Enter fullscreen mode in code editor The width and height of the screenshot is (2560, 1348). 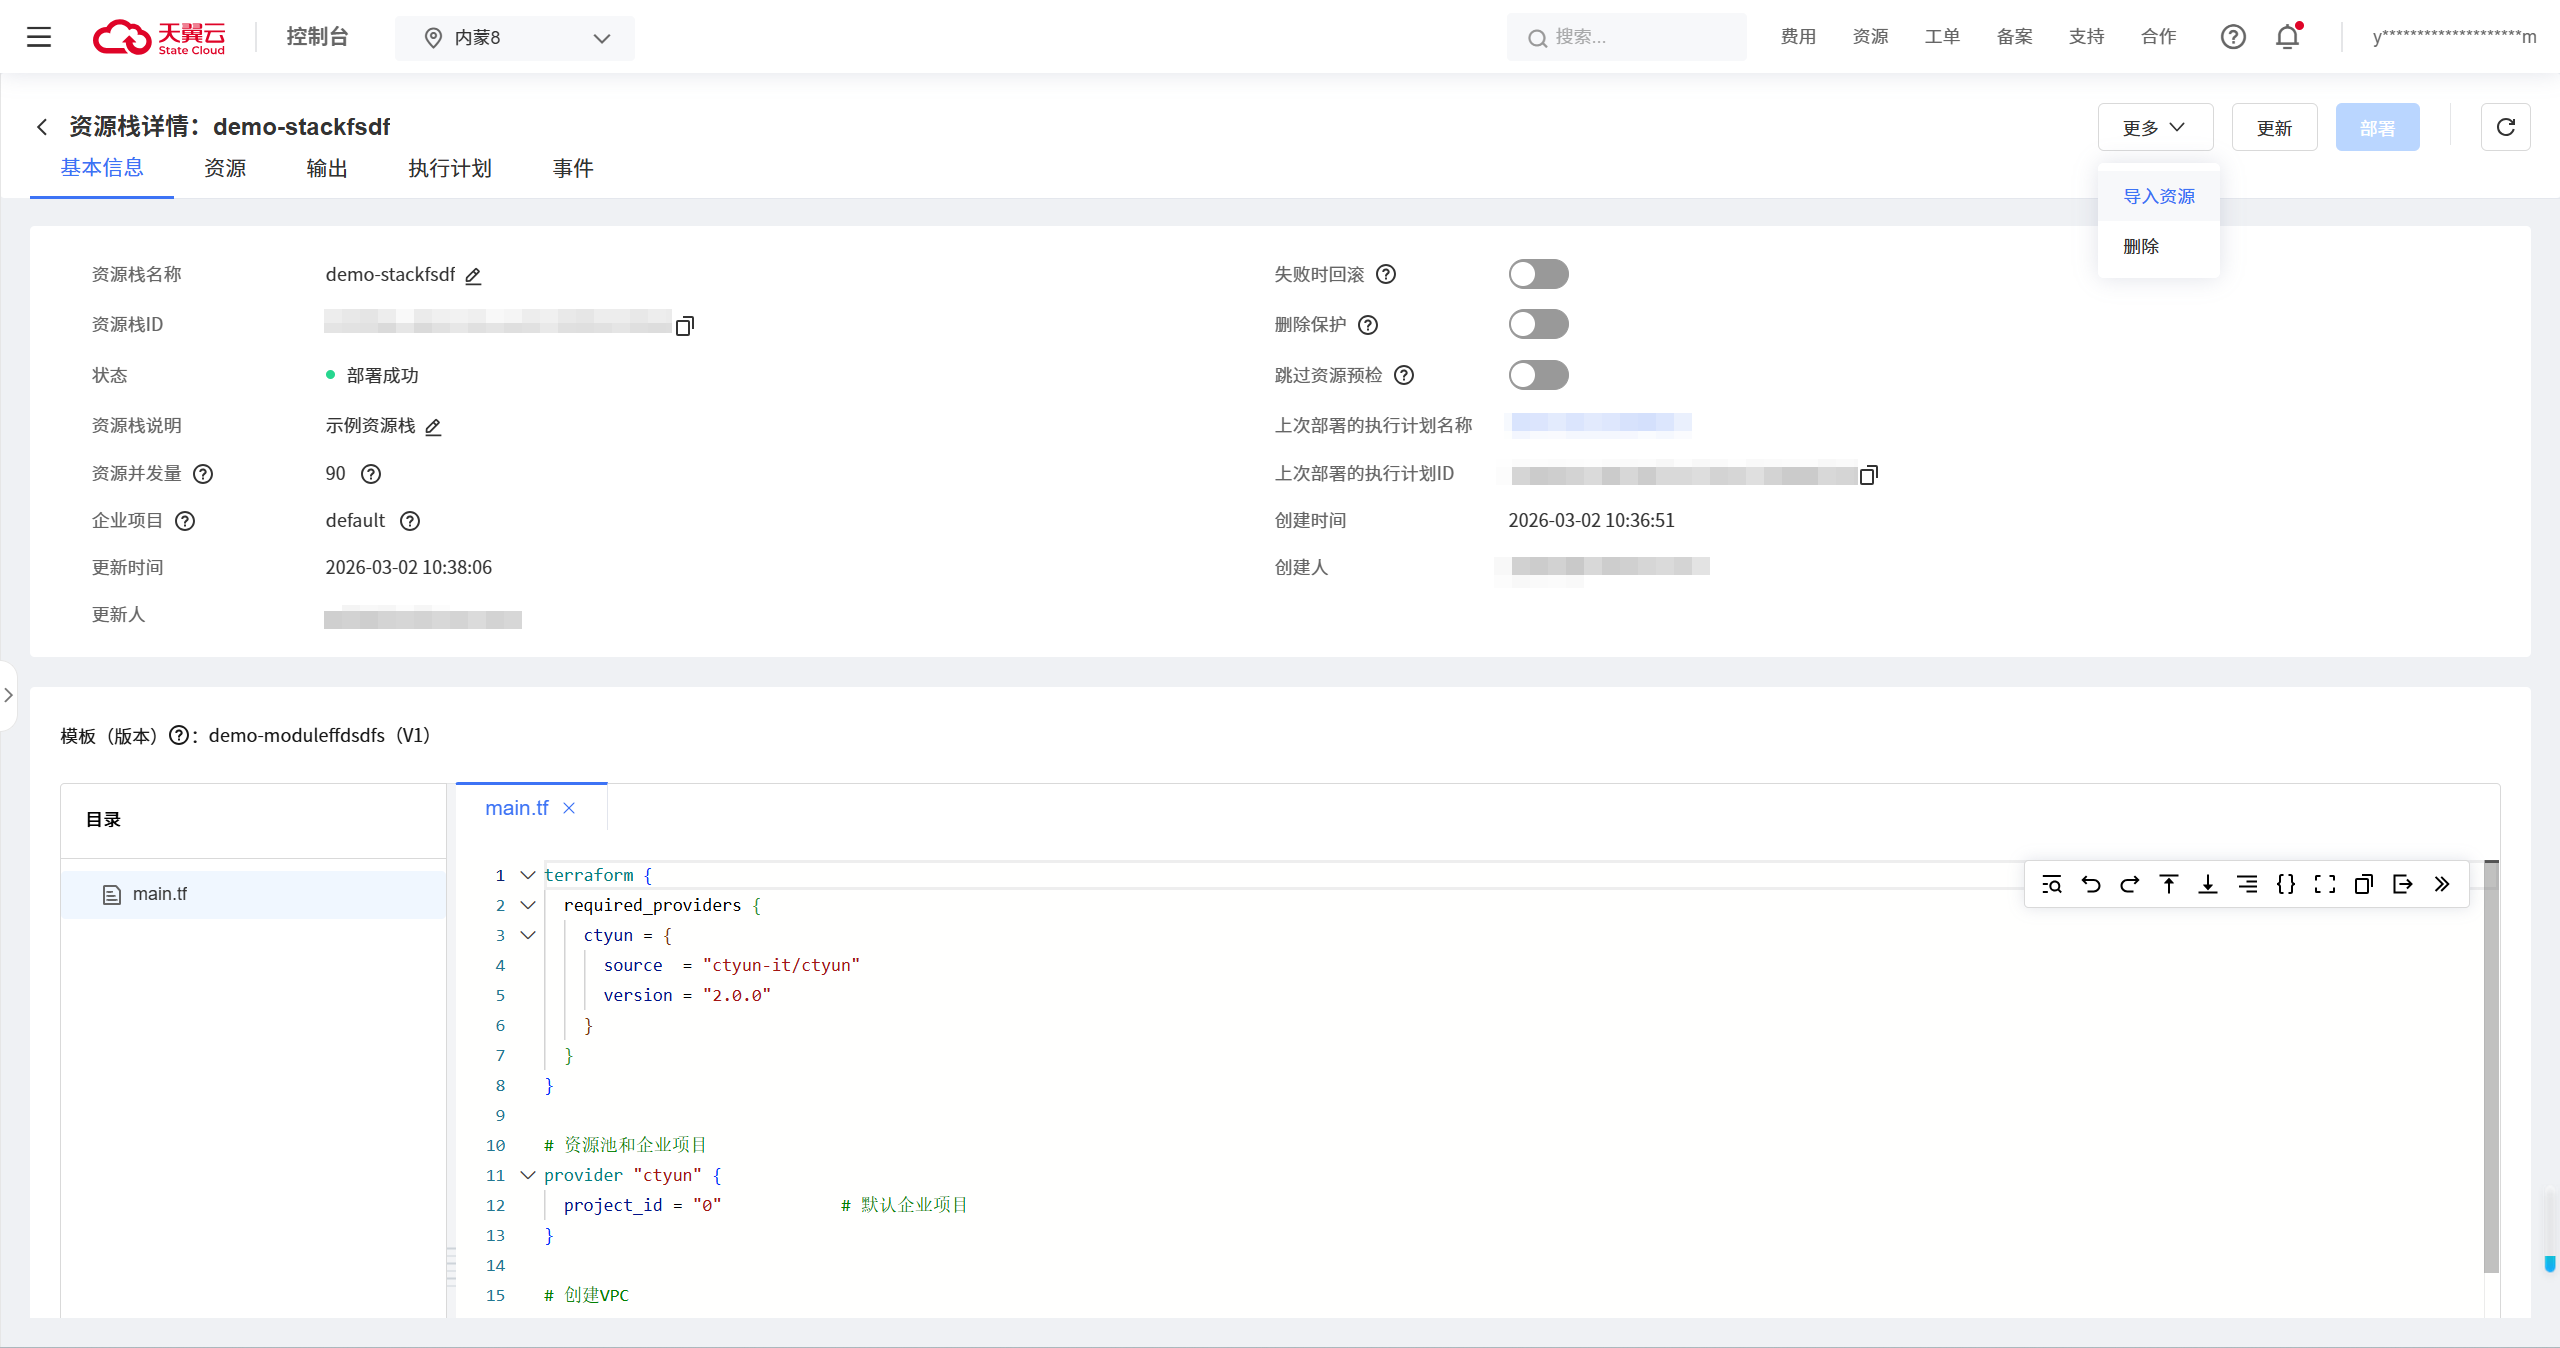pyautogui.click(x=2324, y=884)
